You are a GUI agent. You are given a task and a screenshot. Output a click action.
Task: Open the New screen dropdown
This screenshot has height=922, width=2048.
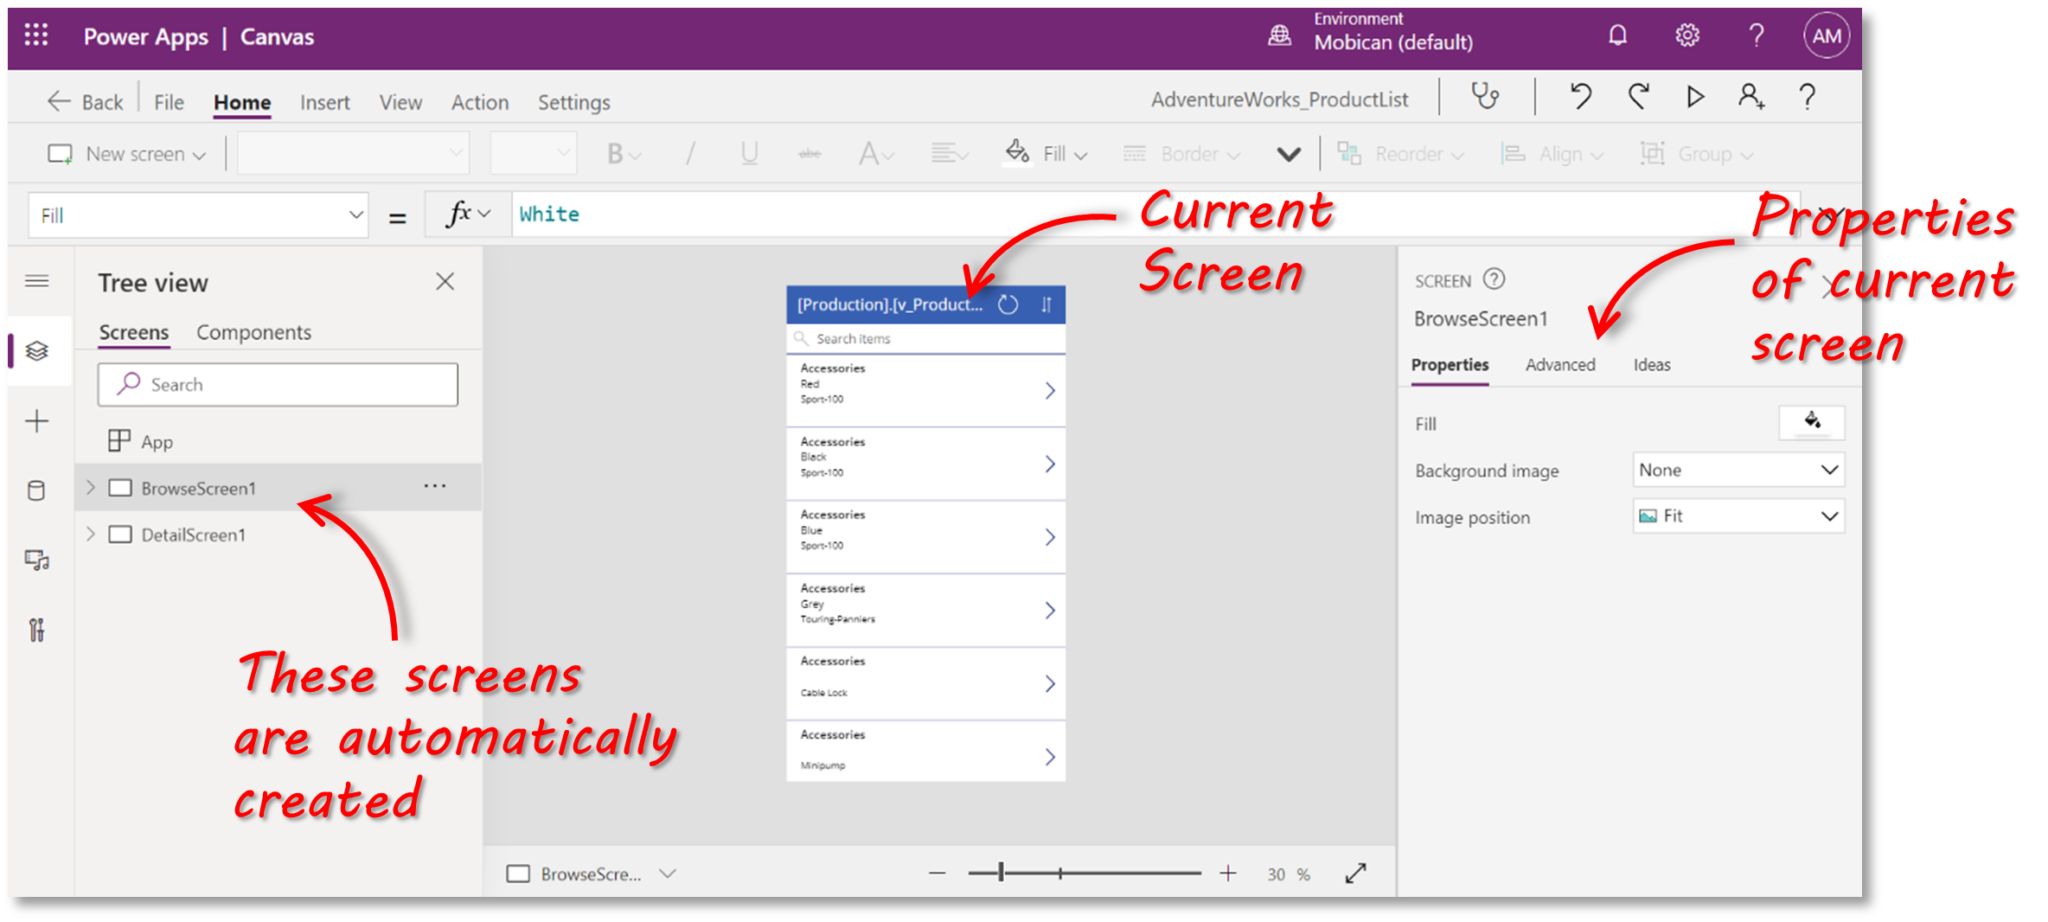(x=199, y=153)
